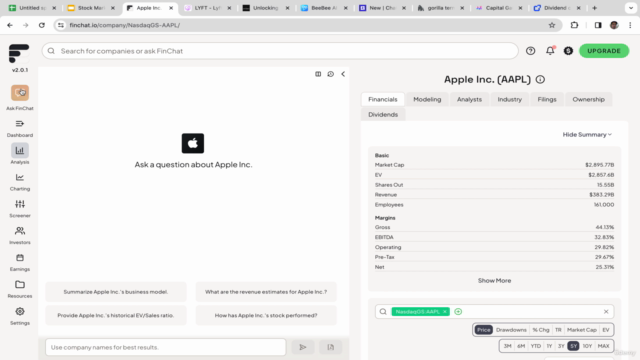640x360 pixels.
Task: Click the dark round icon left of Upgrade
Action: pyautogui.click(x=568, y=51)
